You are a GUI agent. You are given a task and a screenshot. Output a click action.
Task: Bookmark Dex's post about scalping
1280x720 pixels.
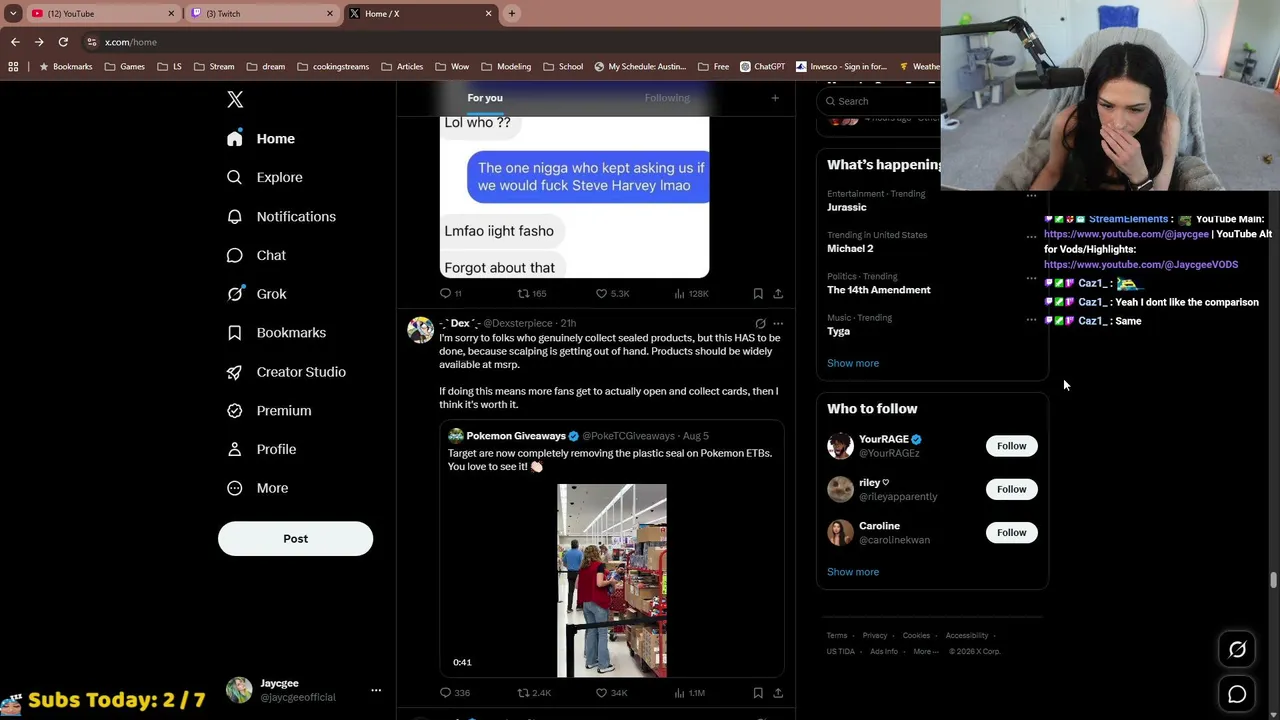coord(758,692)
